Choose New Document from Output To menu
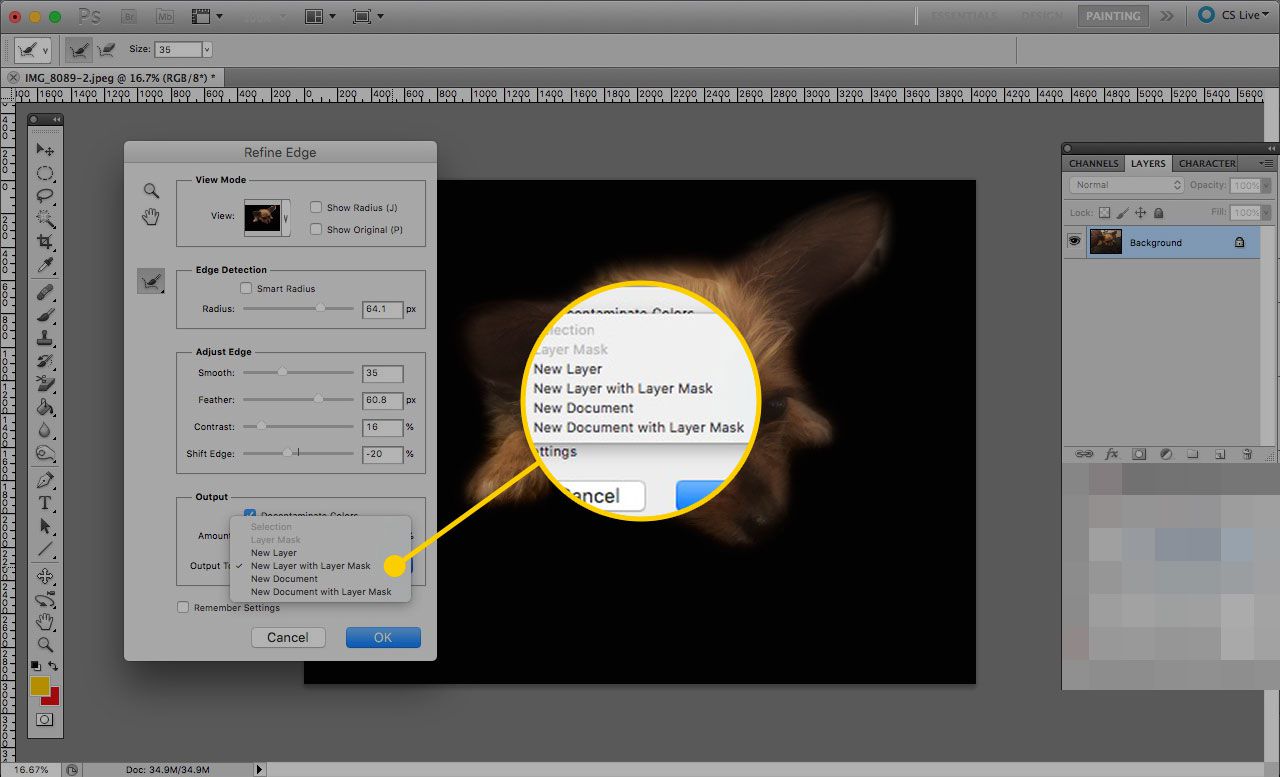The image size is (1280, 777). pyautogui.click(x=284, y=579)
